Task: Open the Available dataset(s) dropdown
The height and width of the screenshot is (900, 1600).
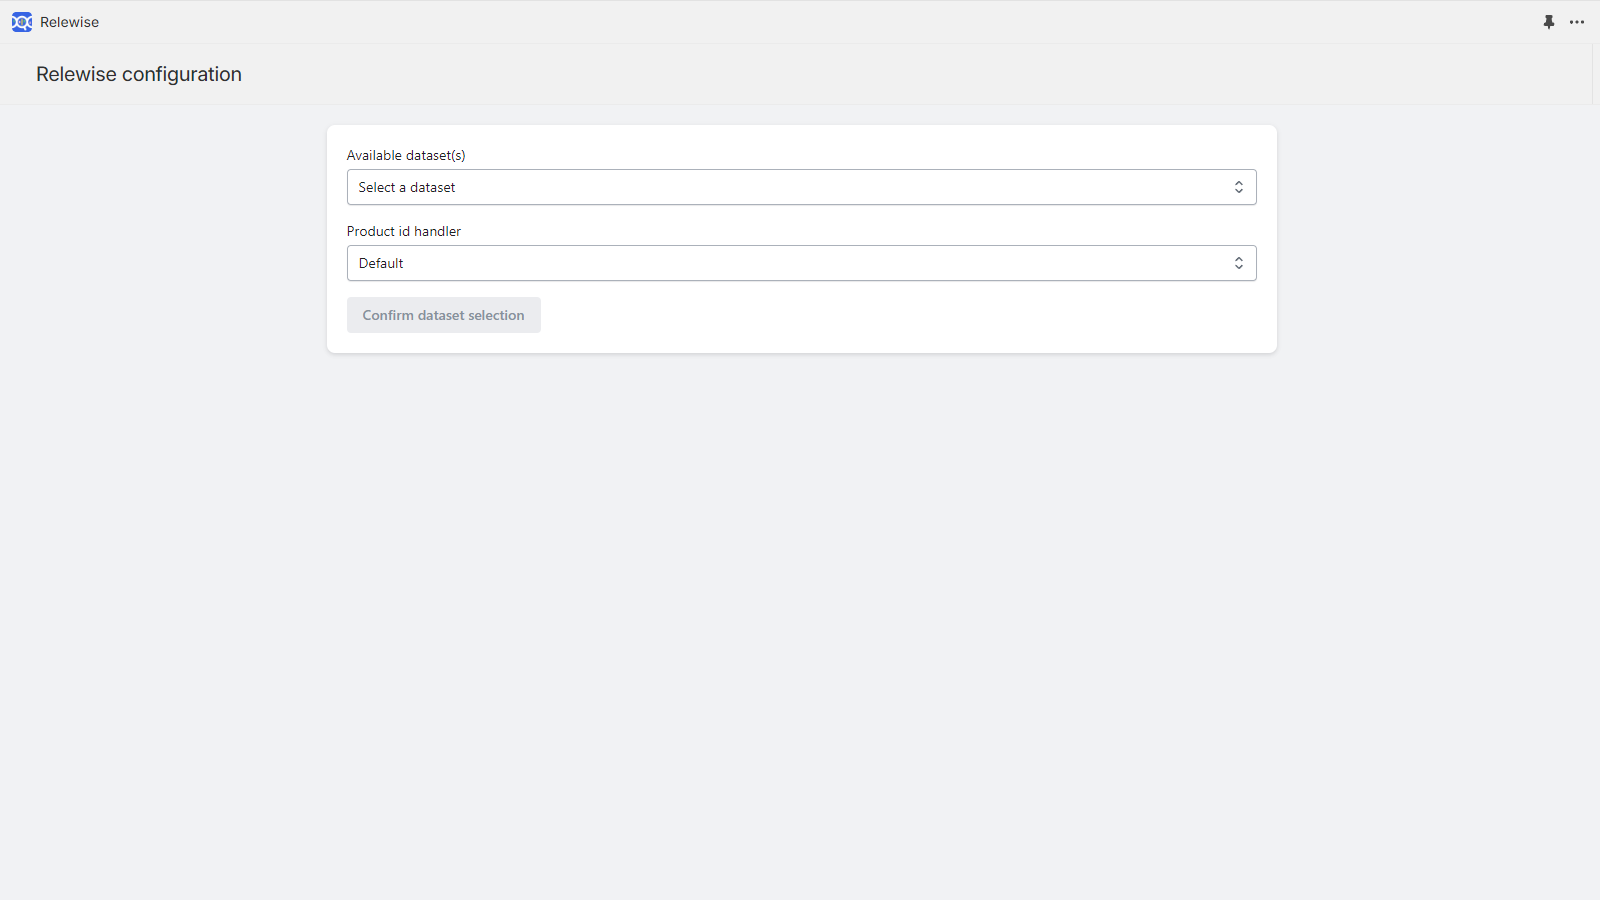Action: 801,187
